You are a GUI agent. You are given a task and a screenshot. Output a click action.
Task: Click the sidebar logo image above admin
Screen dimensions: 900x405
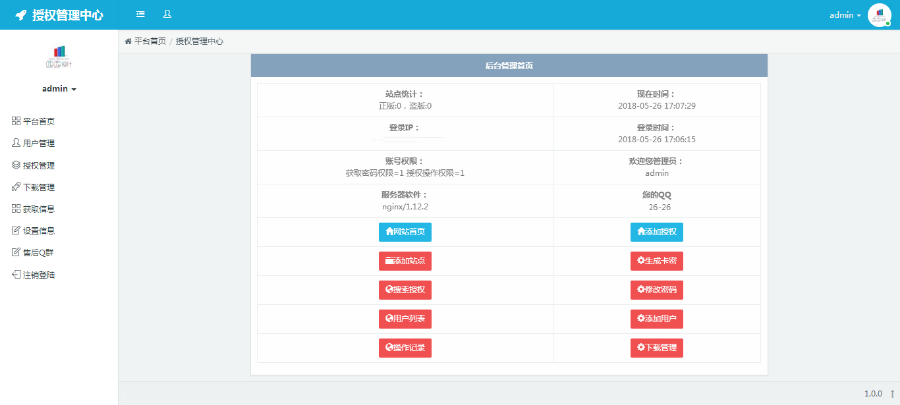point(59,56)
